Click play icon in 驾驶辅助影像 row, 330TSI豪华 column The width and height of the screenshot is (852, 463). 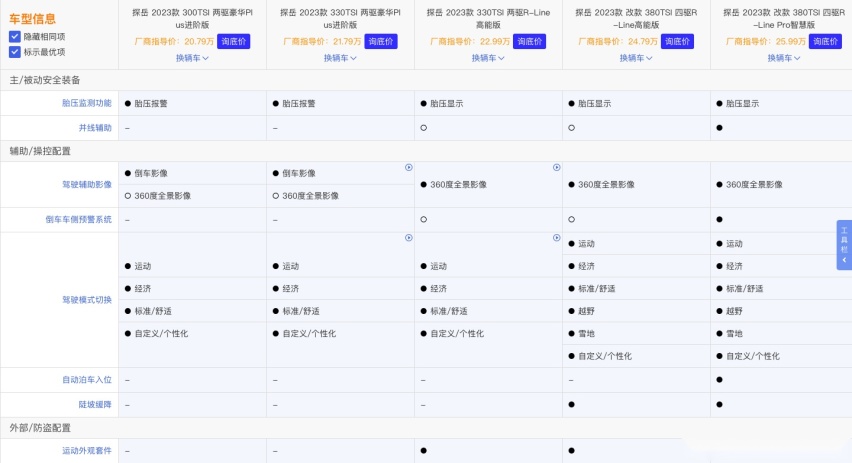409,167
